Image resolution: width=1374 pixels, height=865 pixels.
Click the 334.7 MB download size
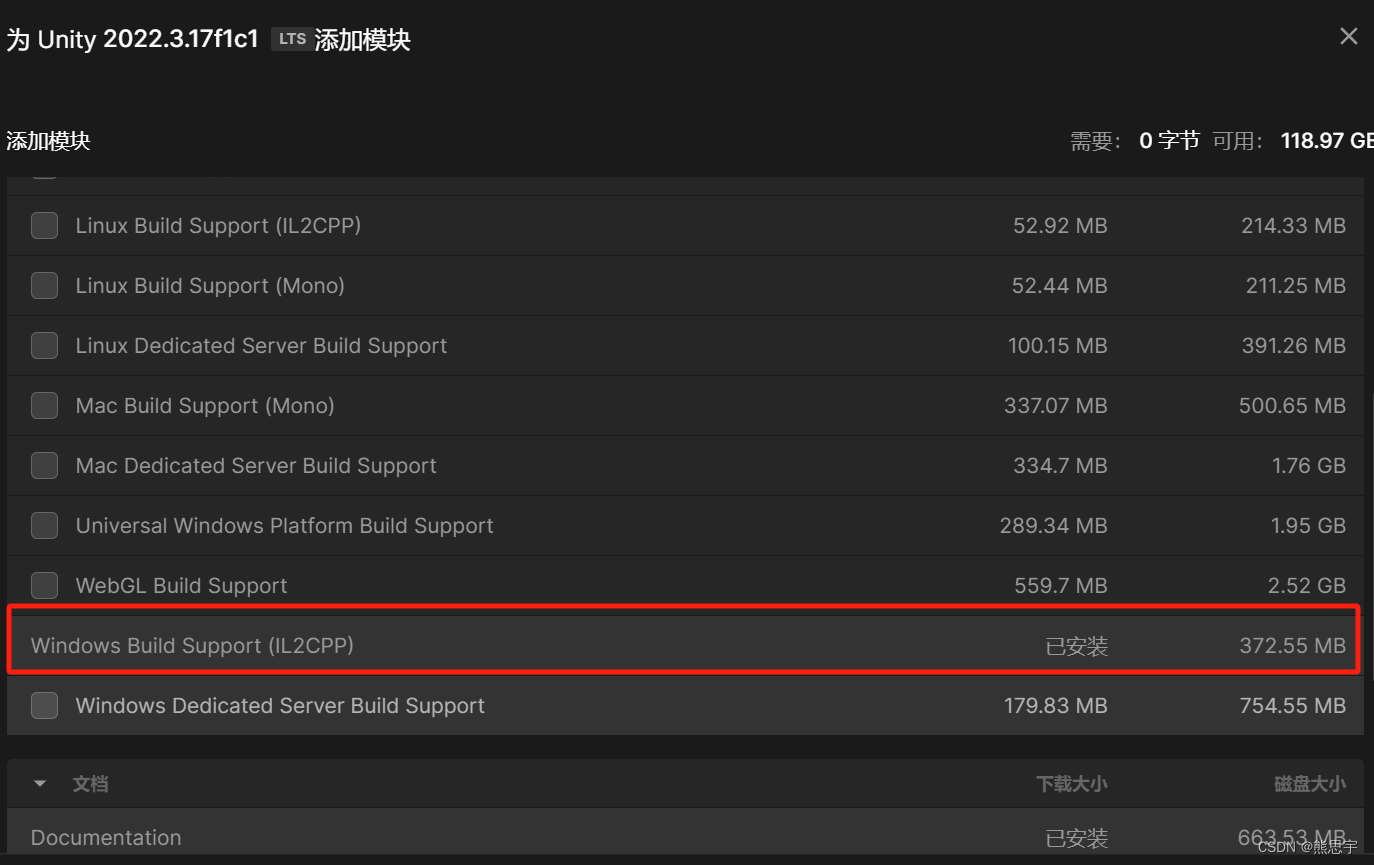tap(1060, 466)
